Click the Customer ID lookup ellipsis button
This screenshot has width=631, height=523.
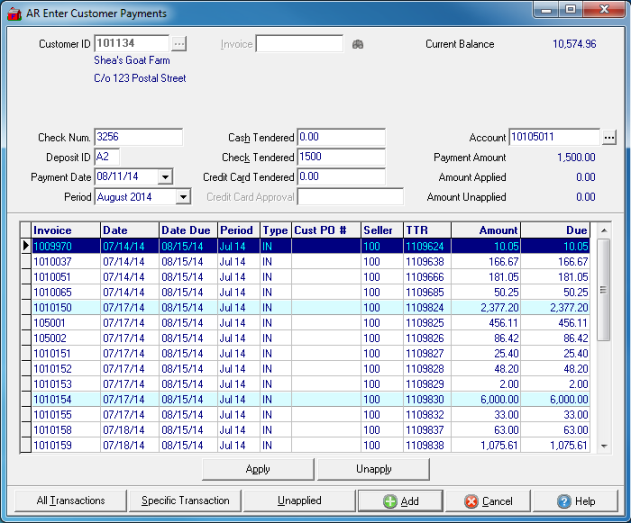pos(179,44)
